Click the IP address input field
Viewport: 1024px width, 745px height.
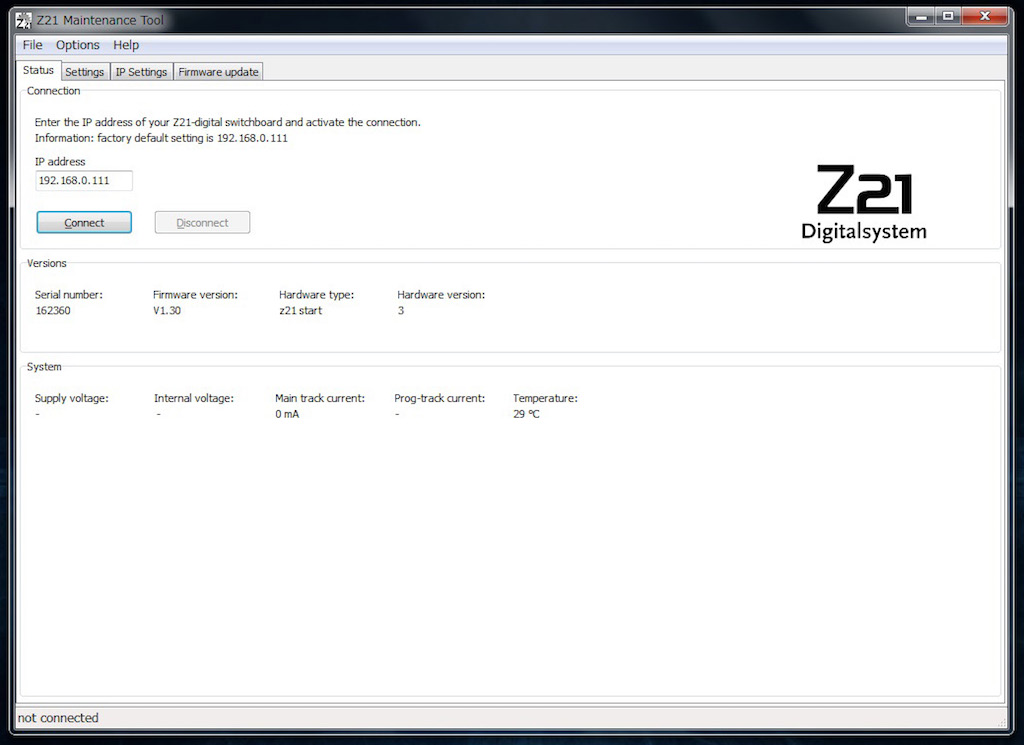[x=84, y=181]
